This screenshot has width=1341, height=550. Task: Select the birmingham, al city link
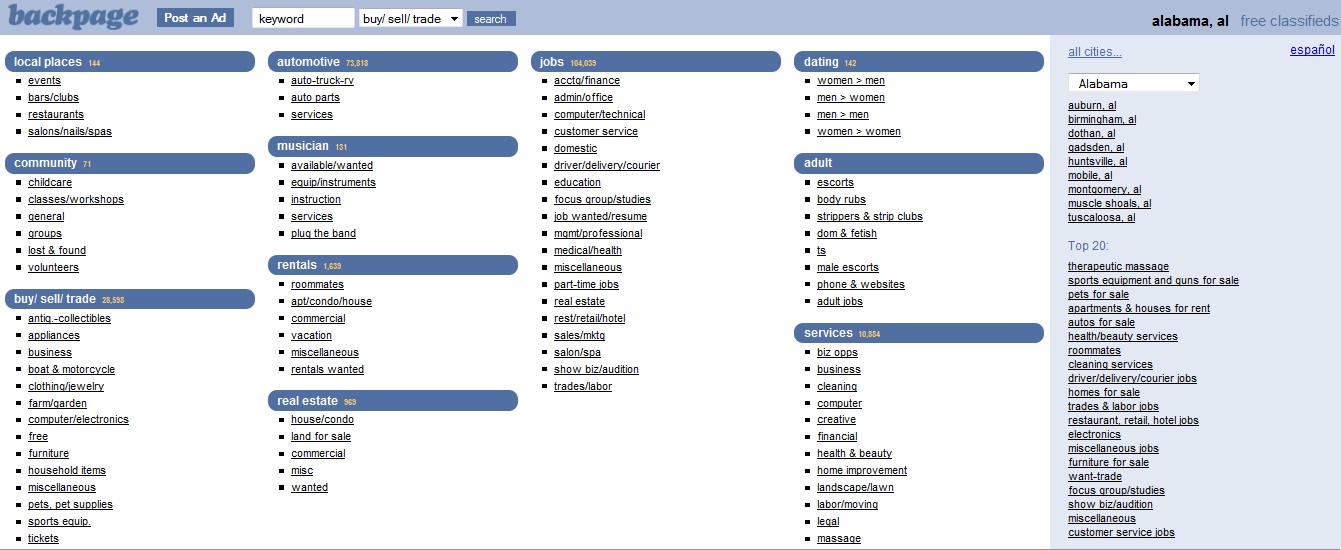[1102, 120]
